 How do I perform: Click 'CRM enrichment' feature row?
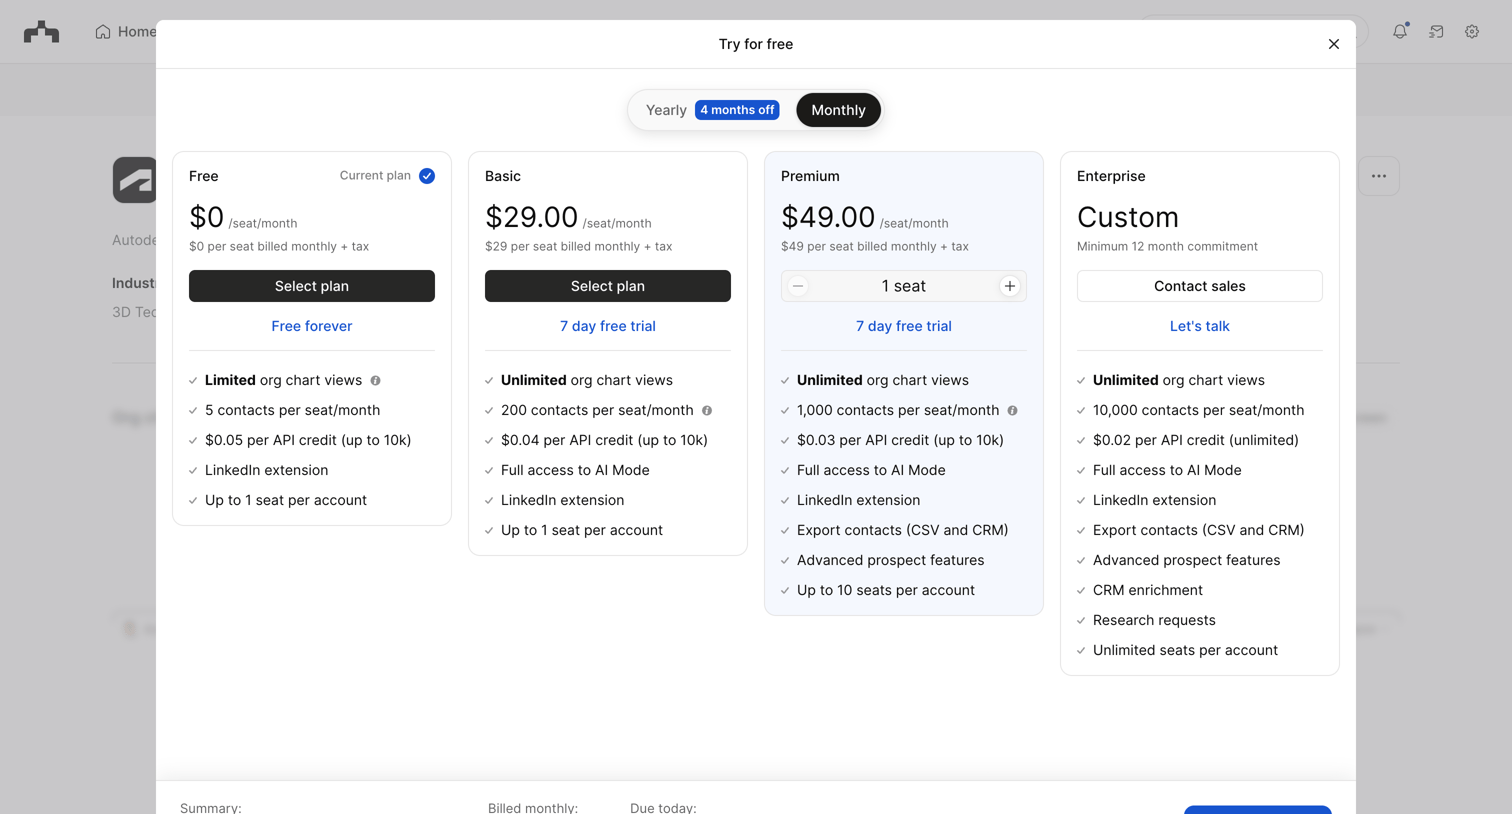tap(1148, 590)
